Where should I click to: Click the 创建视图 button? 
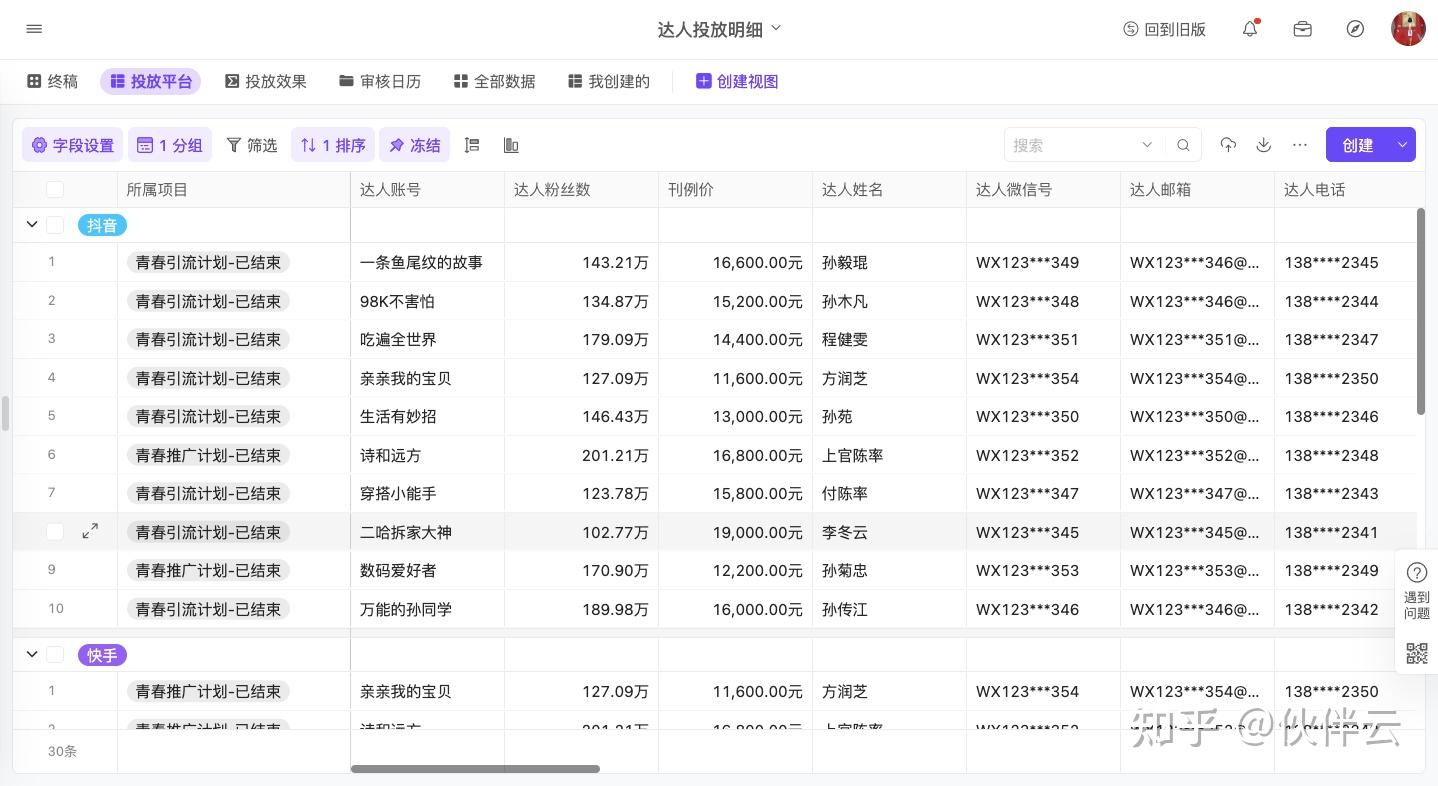point(737,81)
